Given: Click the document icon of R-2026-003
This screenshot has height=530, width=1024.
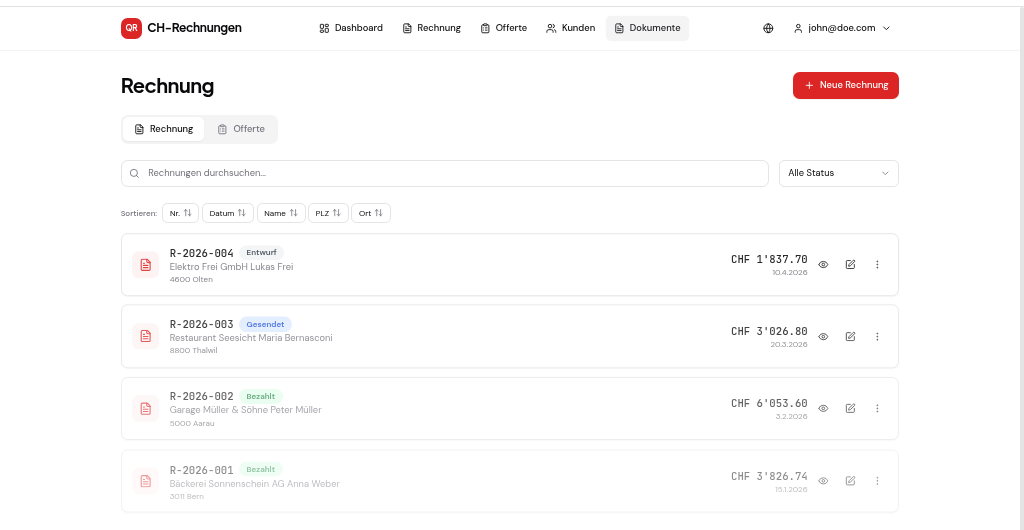Looking at the screenshot, I should pos(146,337).
